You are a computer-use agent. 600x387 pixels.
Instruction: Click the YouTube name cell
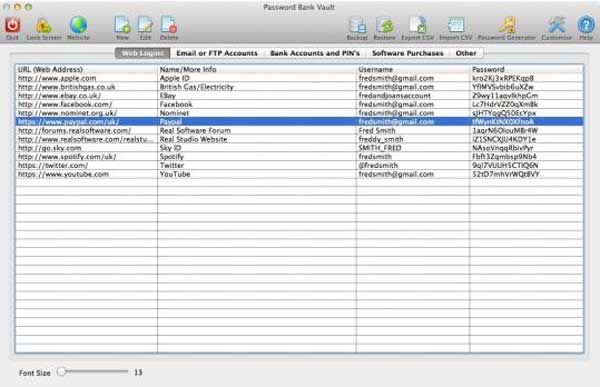[x=257, y=174]
